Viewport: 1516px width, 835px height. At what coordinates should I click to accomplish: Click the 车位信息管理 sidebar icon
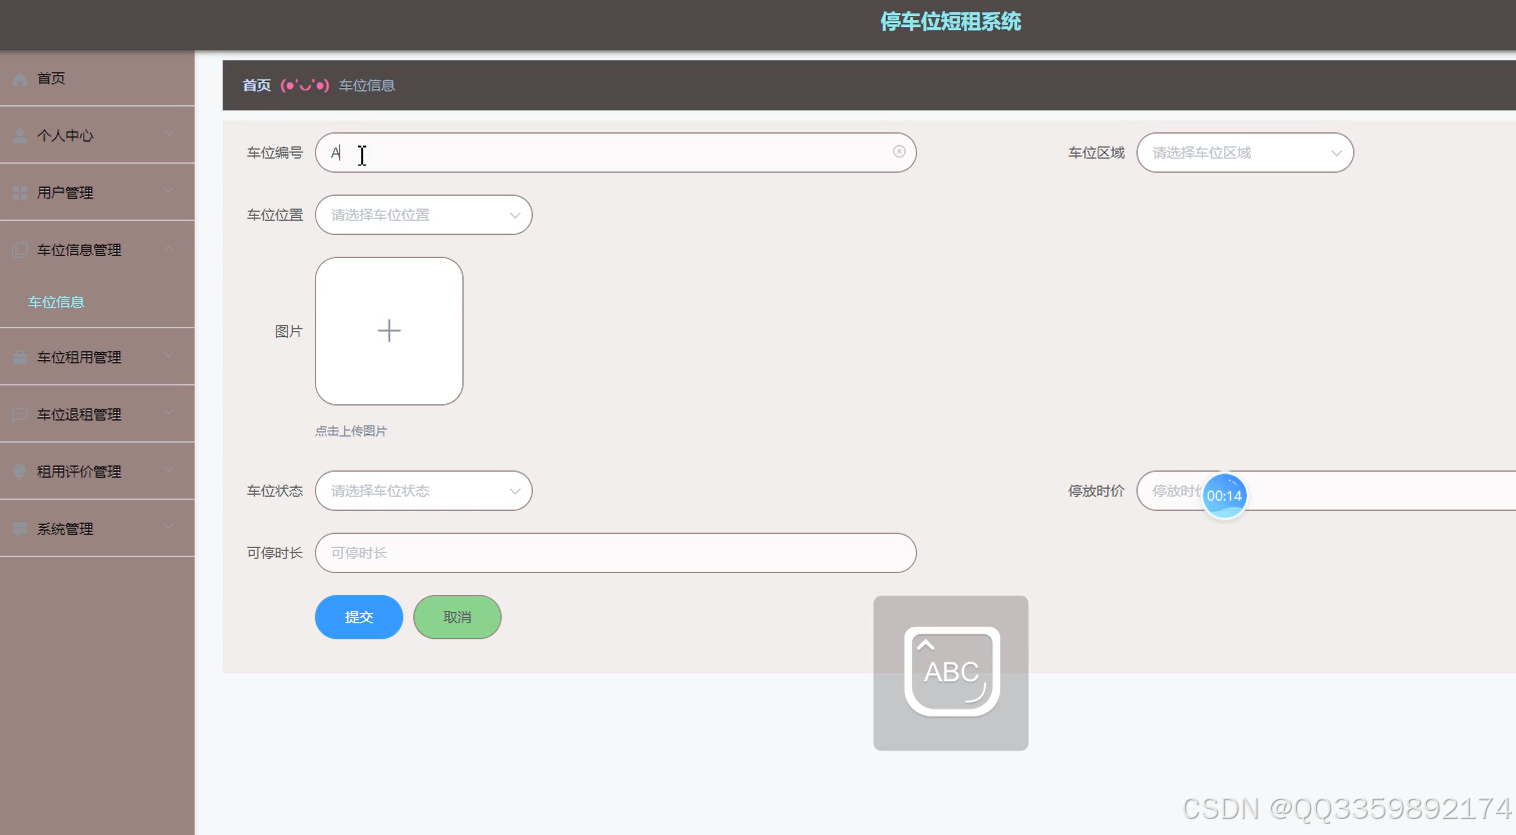click(20, 250)
